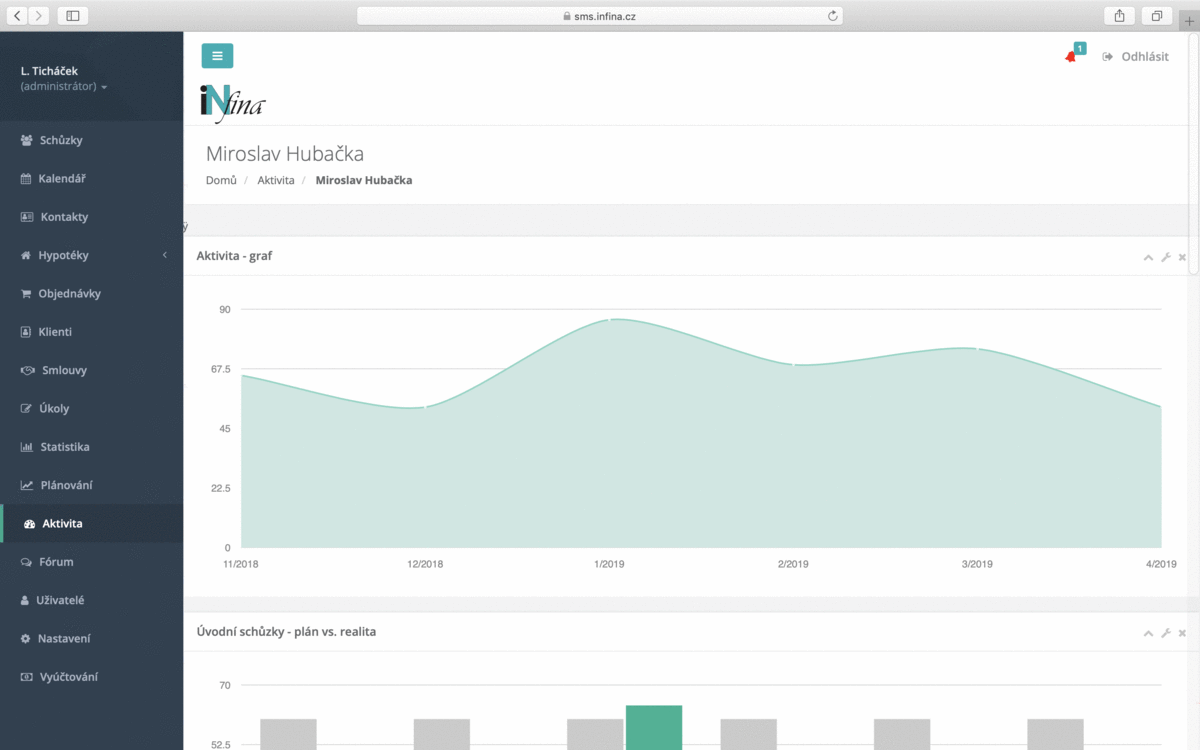Open the notifications bell icon
Viewport: 1200px width, 750px height.
(1071, 57)
